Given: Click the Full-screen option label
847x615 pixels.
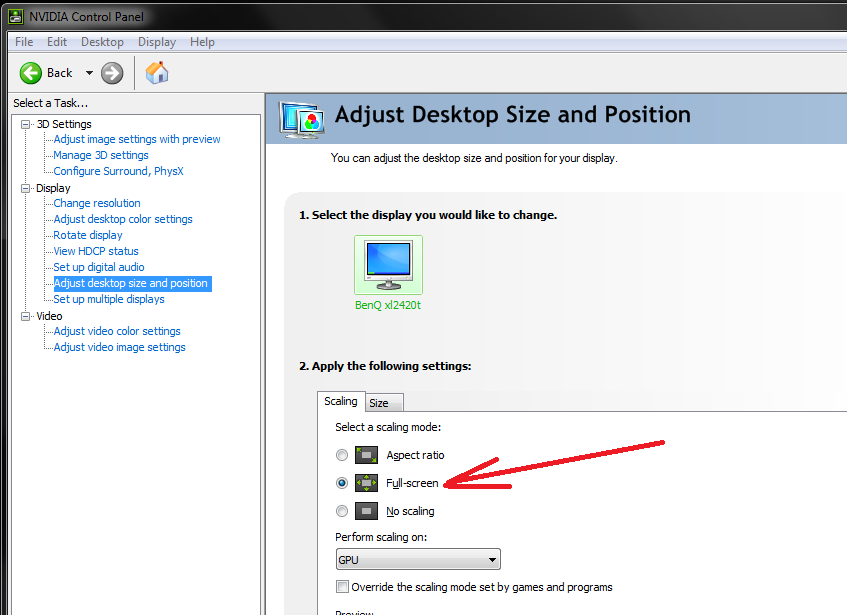Looking at the screenshot, I should [412, 483].
